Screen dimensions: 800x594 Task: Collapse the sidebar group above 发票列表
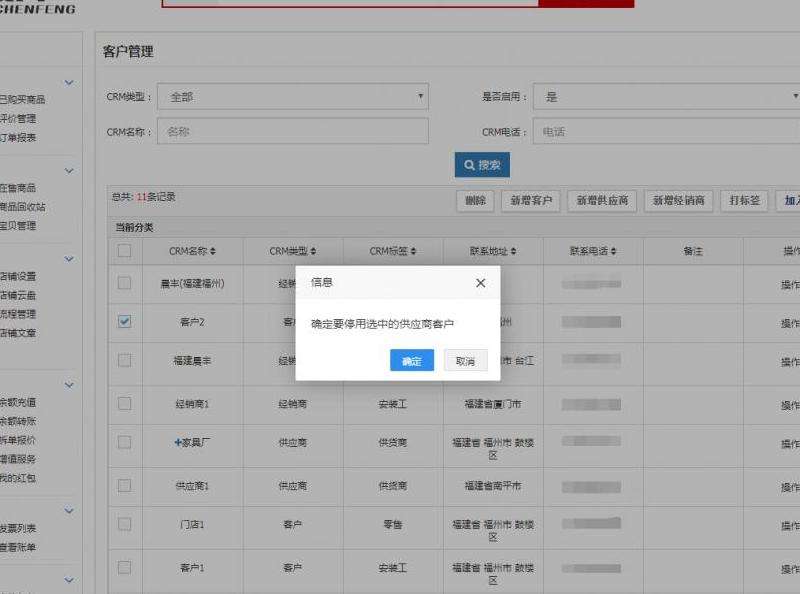coord(69,511)
